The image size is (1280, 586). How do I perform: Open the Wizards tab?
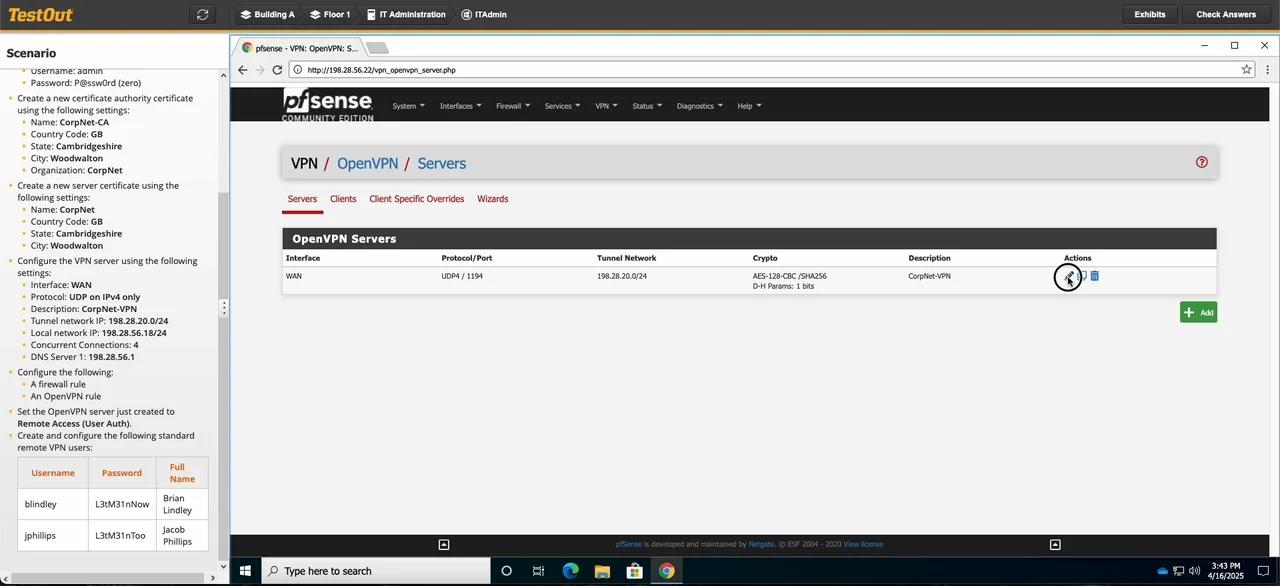[x=492, y=198]
